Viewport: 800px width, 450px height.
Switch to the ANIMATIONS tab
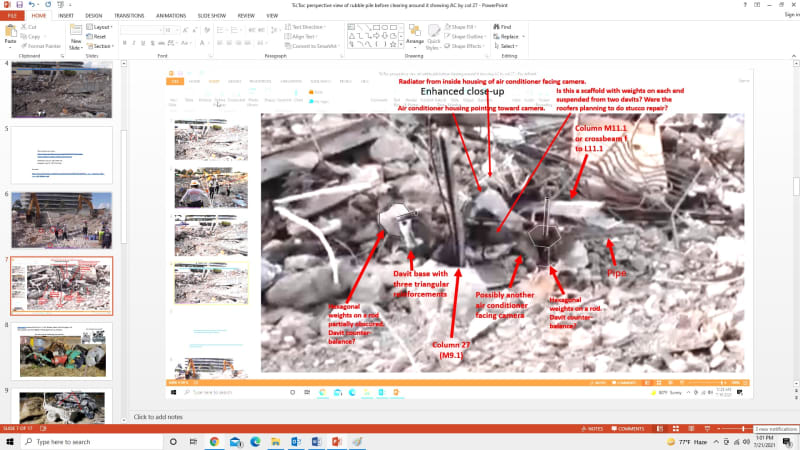pyautogui.click(x=171, y=16)
